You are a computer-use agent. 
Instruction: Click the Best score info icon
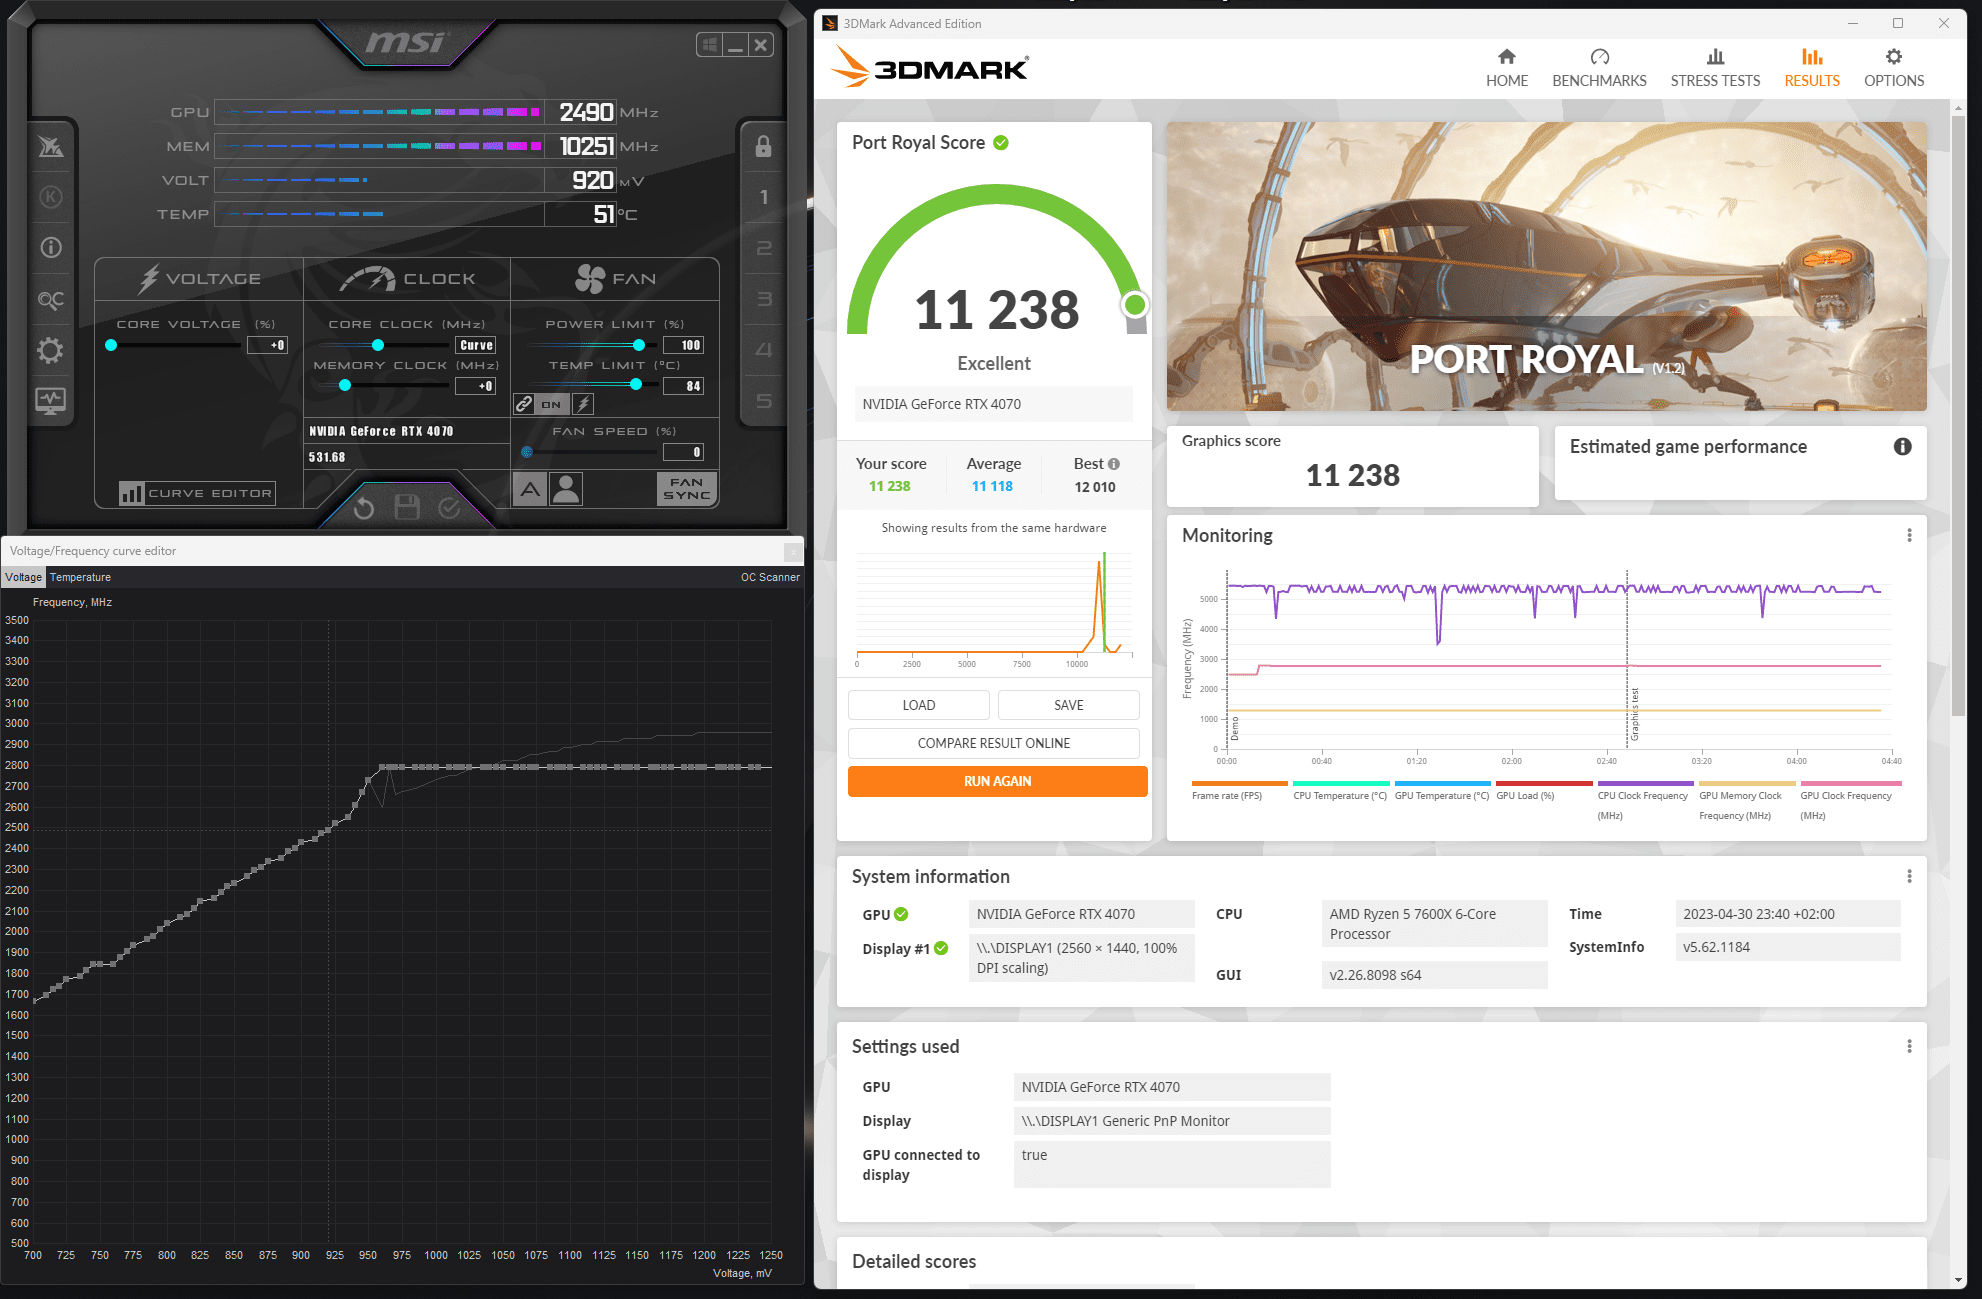coord(1114,464)
